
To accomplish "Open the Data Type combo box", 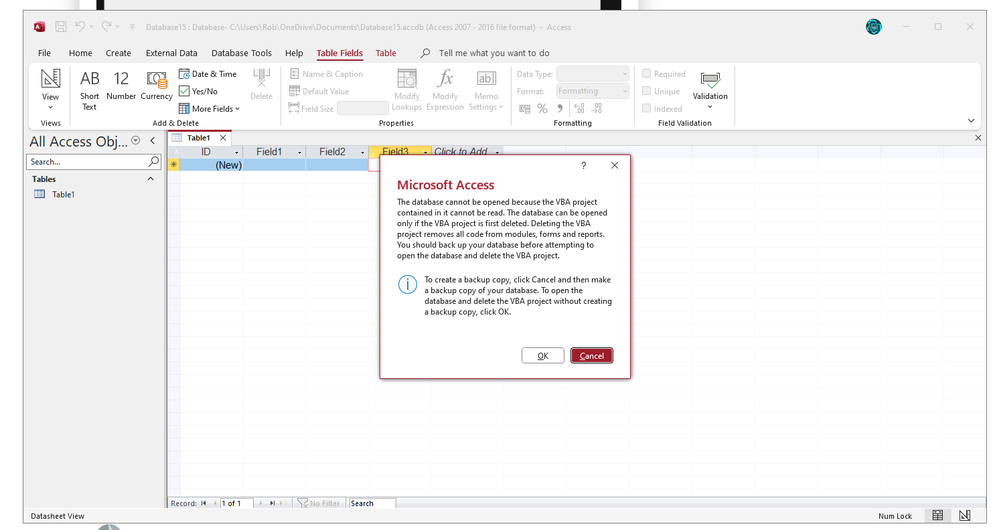I will (x=593, y=74).
